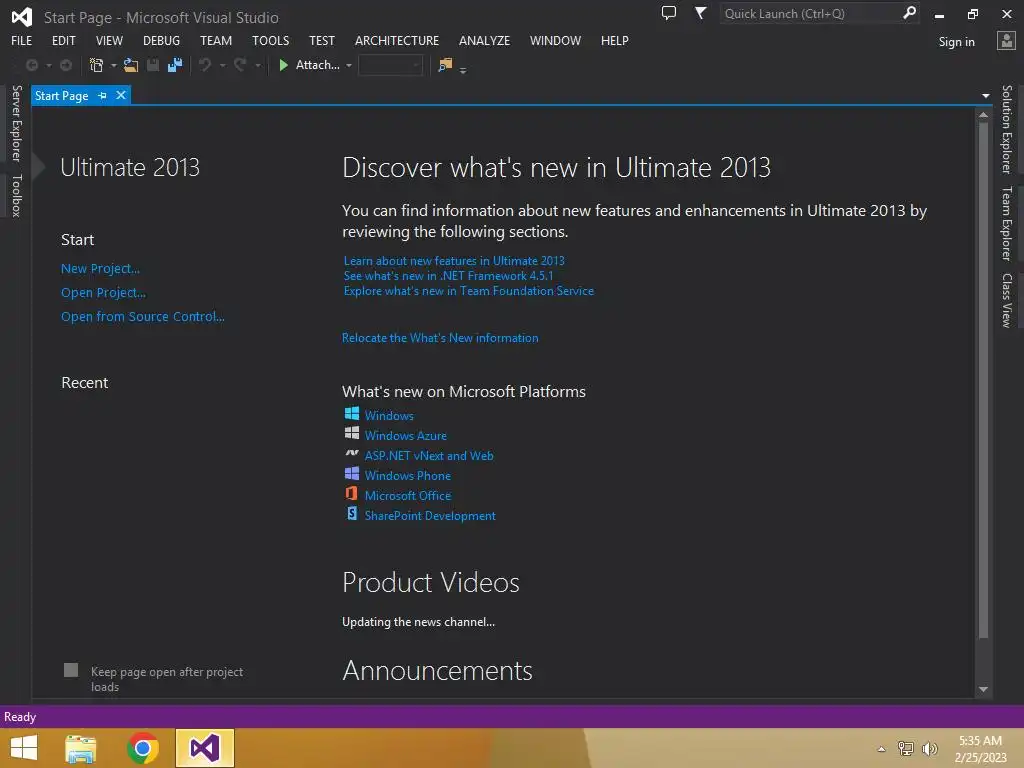This screenshot has height=768, width=1024.
Task: Close the Start Page tab
Action: click(x=121, y=95)
